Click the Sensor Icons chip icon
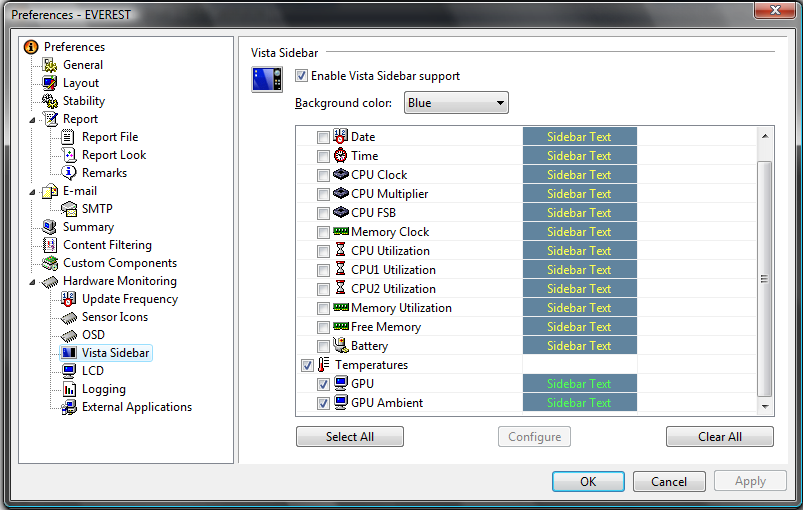803x510 pixels. pos(69,317)
